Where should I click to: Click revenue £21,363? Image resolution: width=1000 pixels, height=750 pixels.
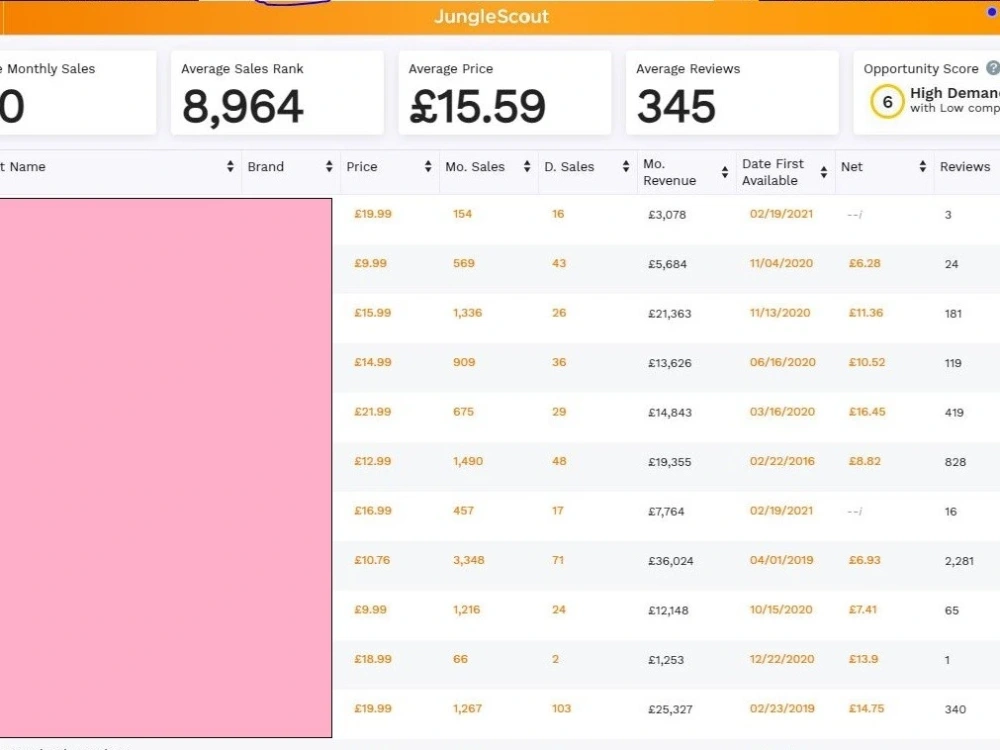point(670,313)
